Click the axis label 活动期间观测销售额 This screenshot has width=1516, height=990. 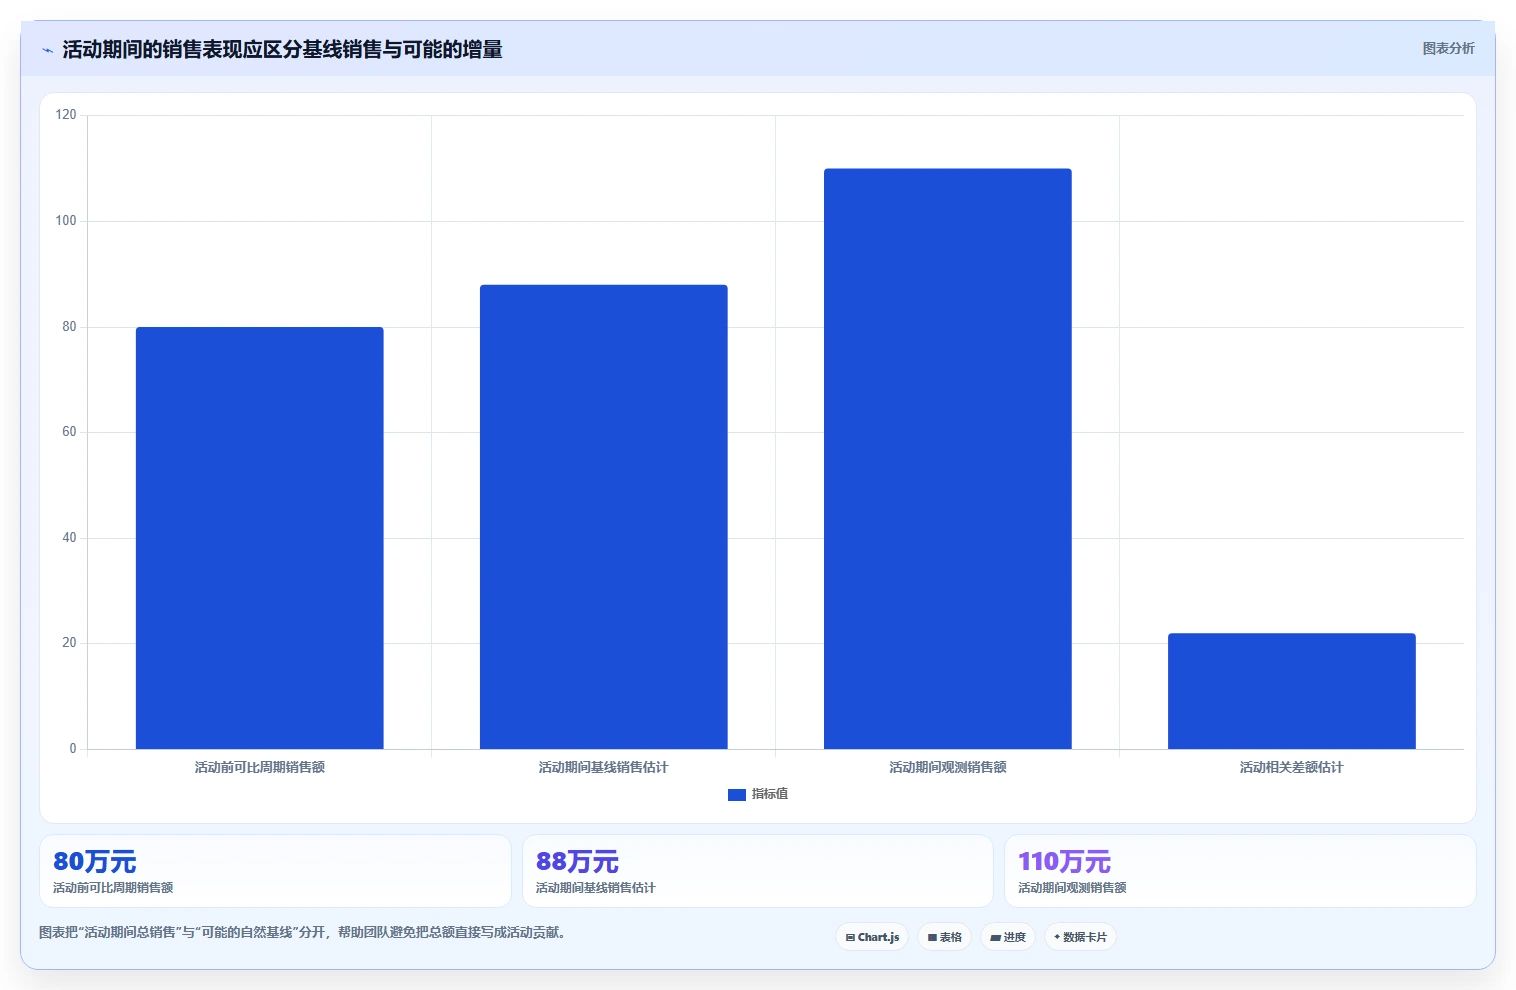pyautogui.click(x=947, y=767)
